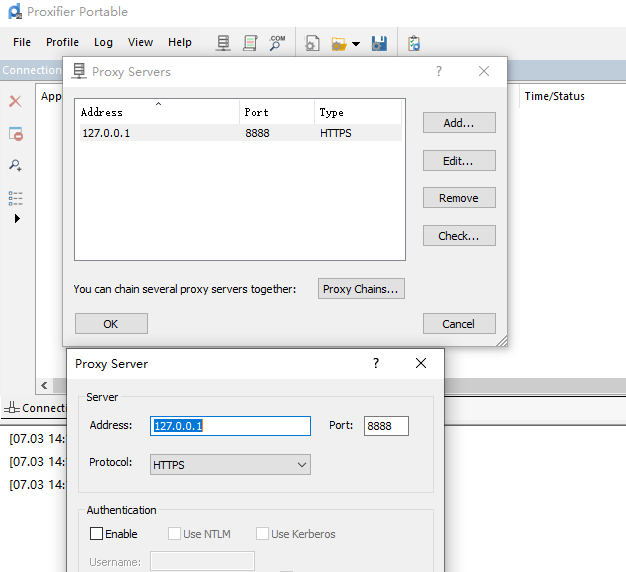This screenshot has height=572, width=626.
Task: Click the save profile floppy disk icon
Action: (x=379, y=43)
